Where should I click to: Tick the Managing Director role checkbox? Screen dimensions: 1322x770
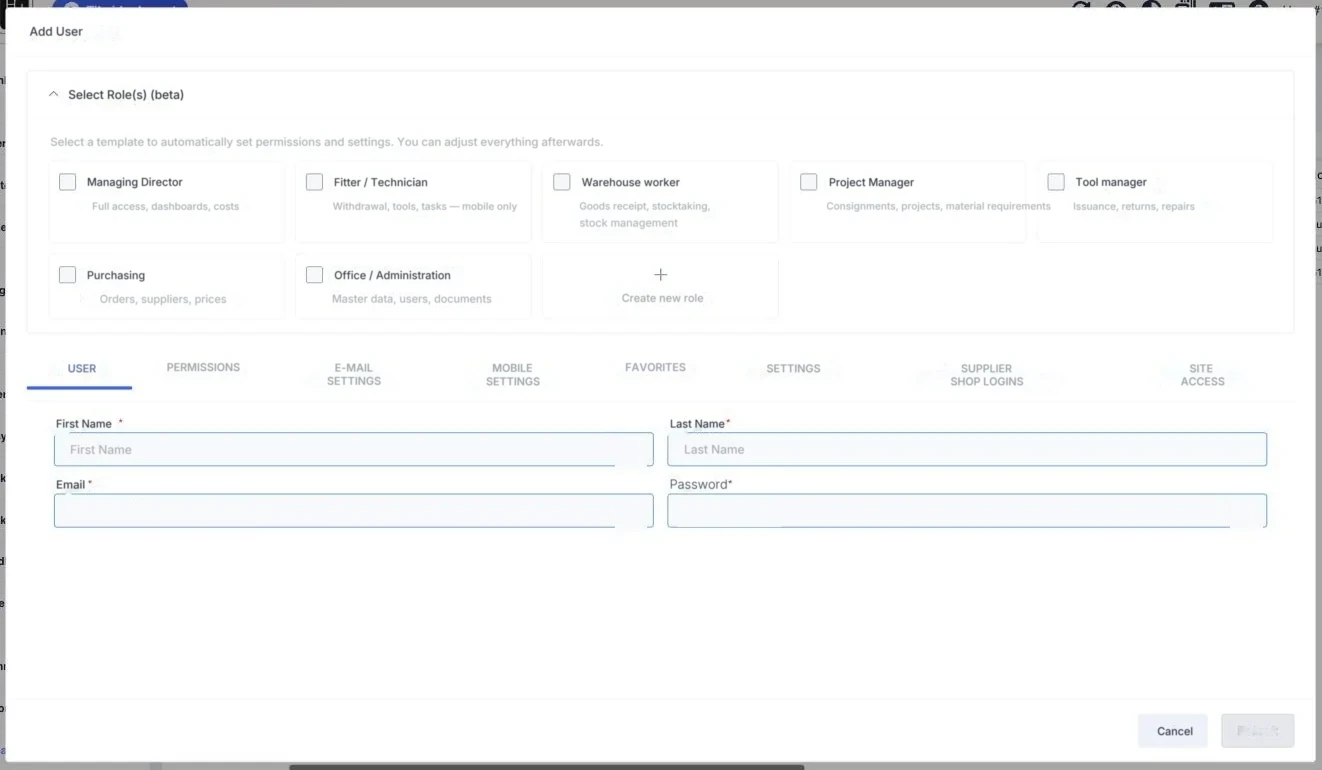point(68,182)
